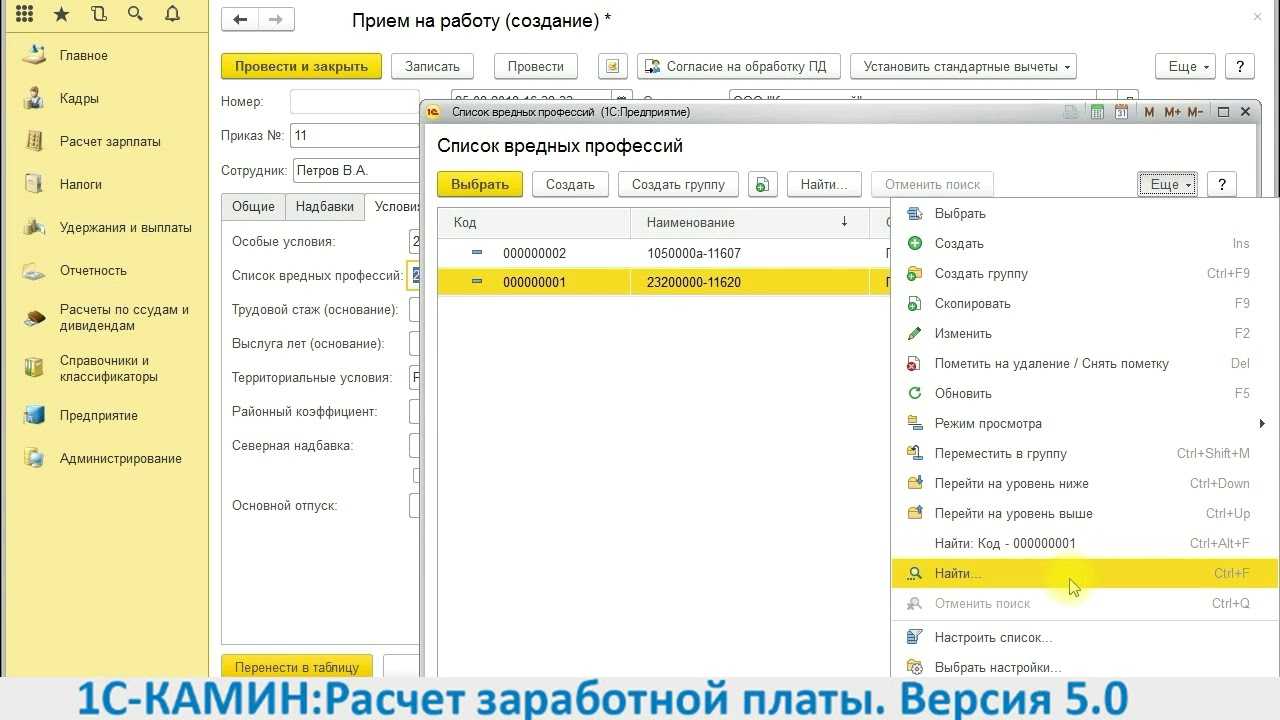
Task: Toggle sort on the Наименование column header
Action: pos(747,222)
